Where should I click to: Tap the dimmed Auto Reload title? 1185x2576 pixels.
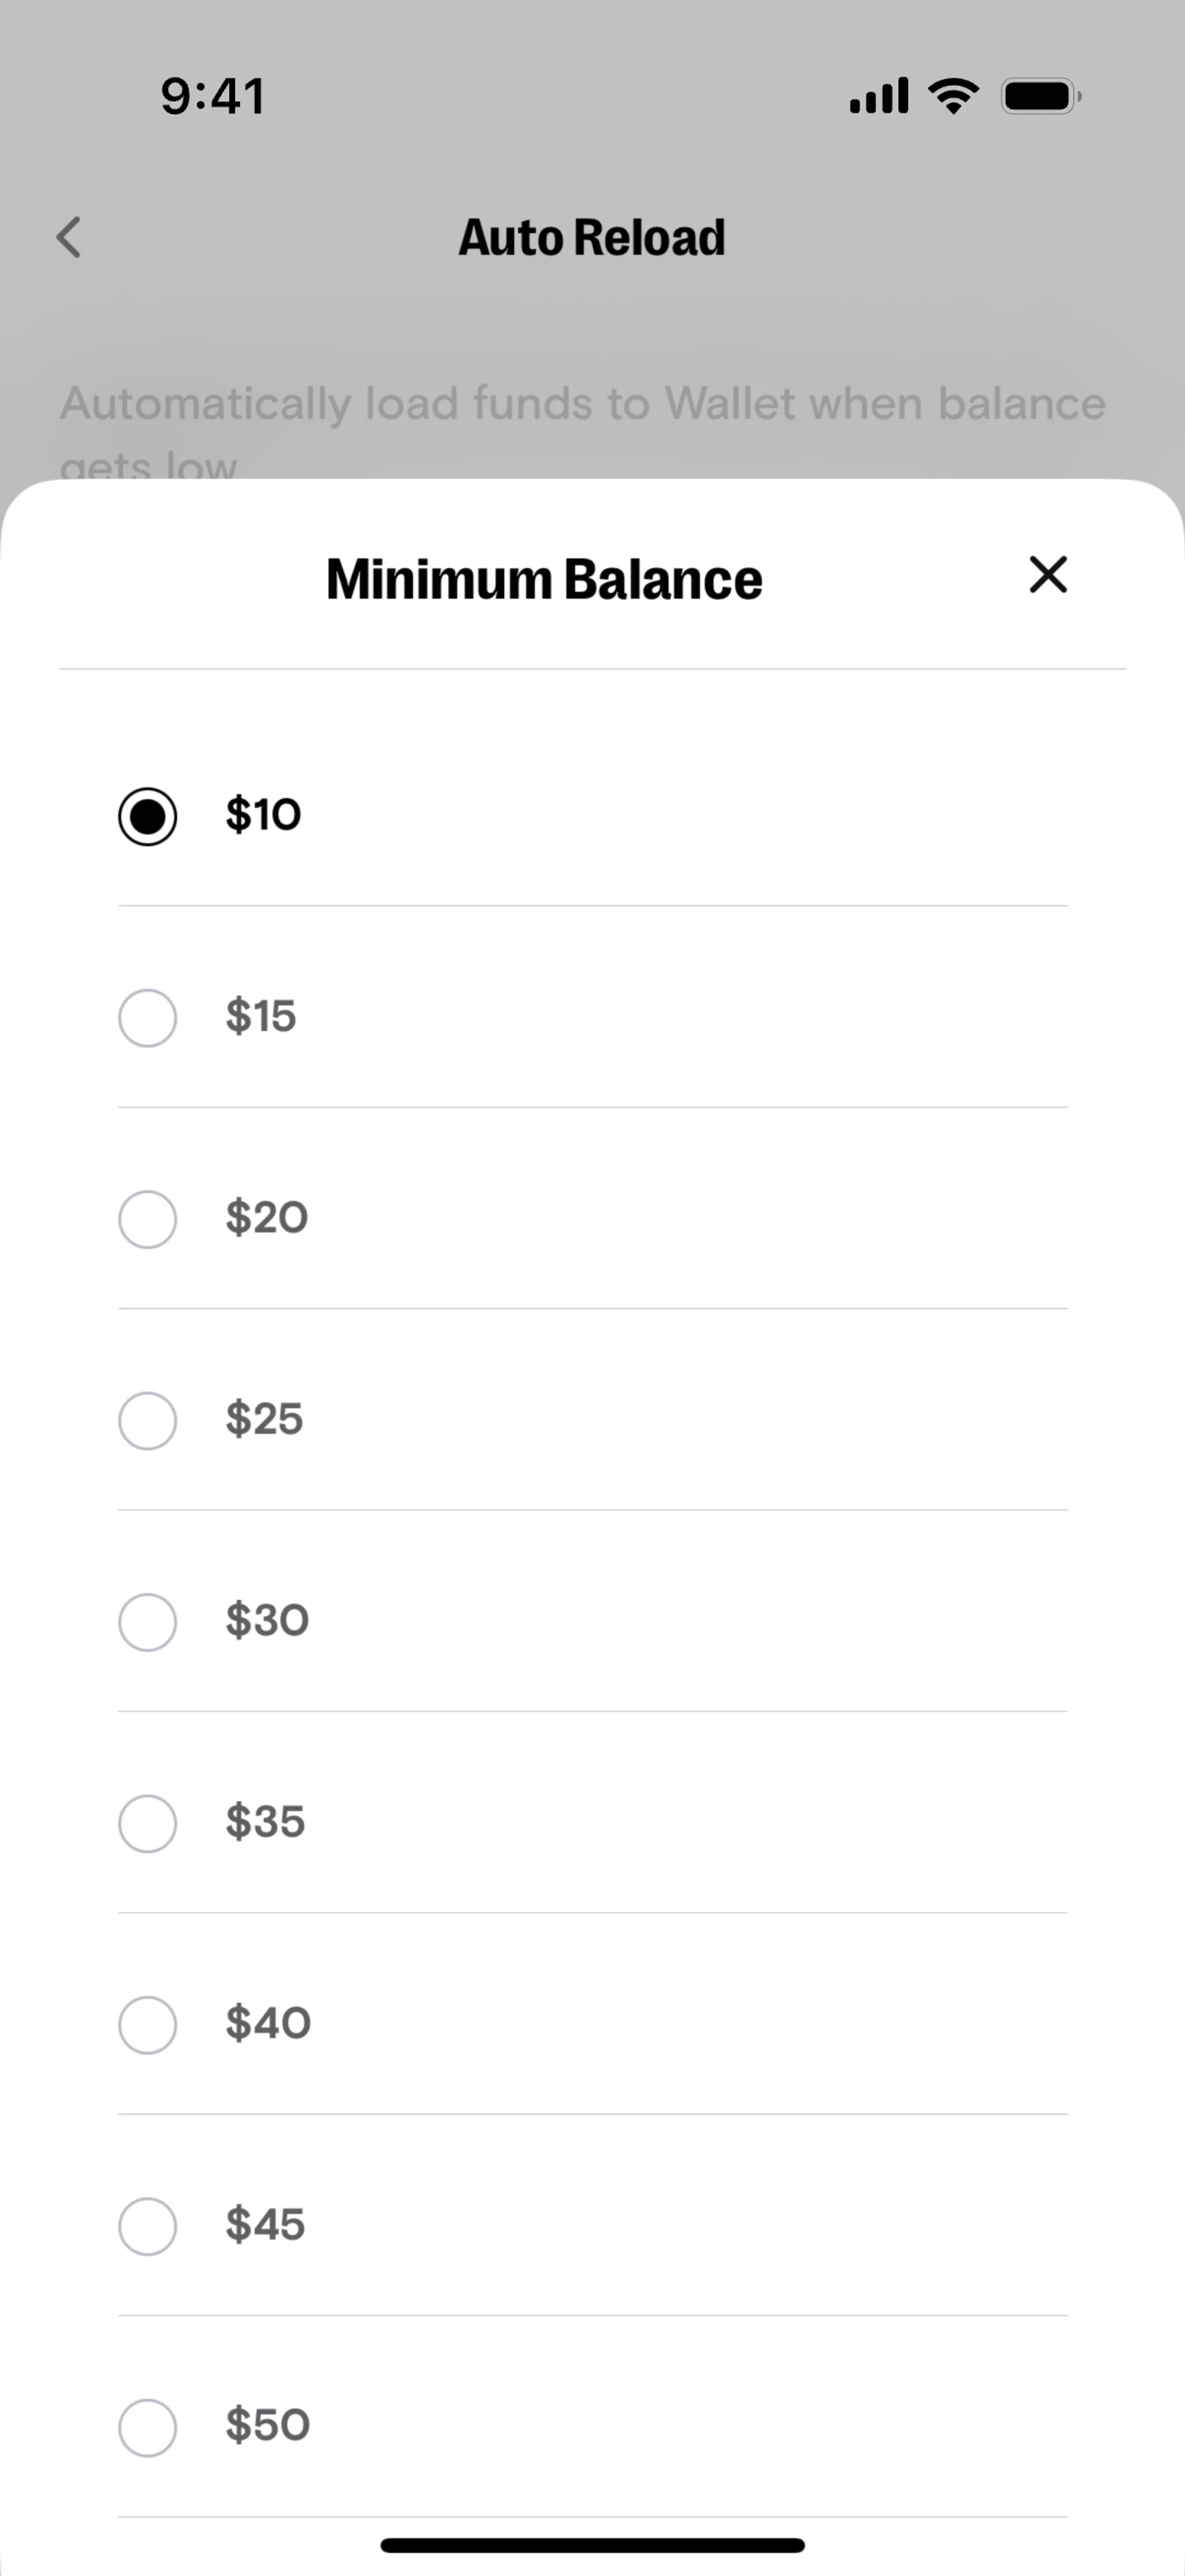click(592, 238)
